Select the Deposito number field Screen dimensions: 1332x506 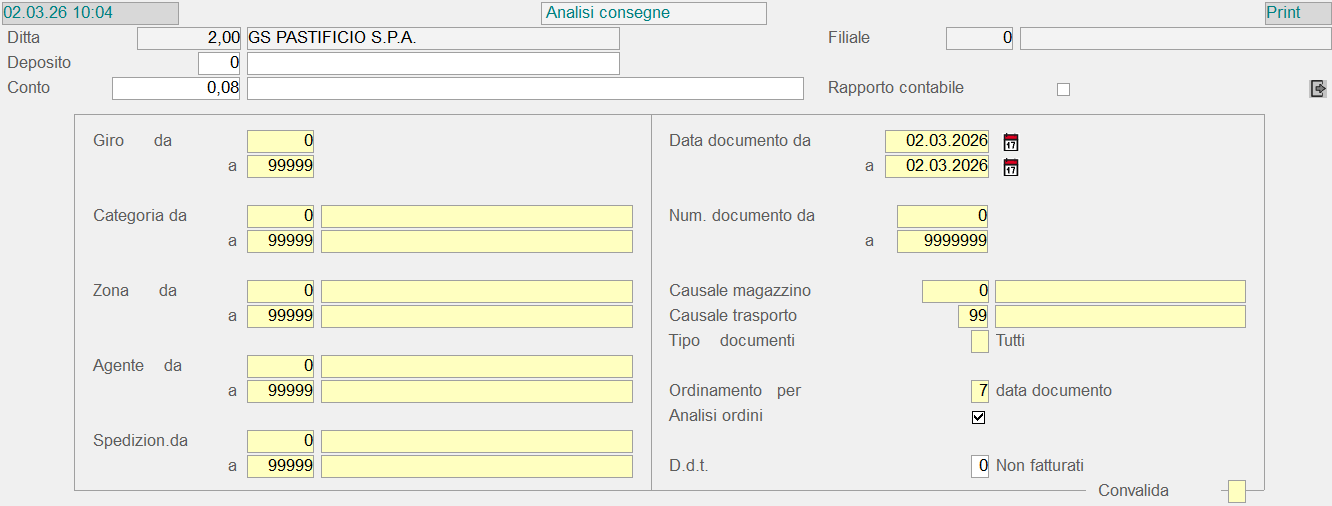[219, 63]
